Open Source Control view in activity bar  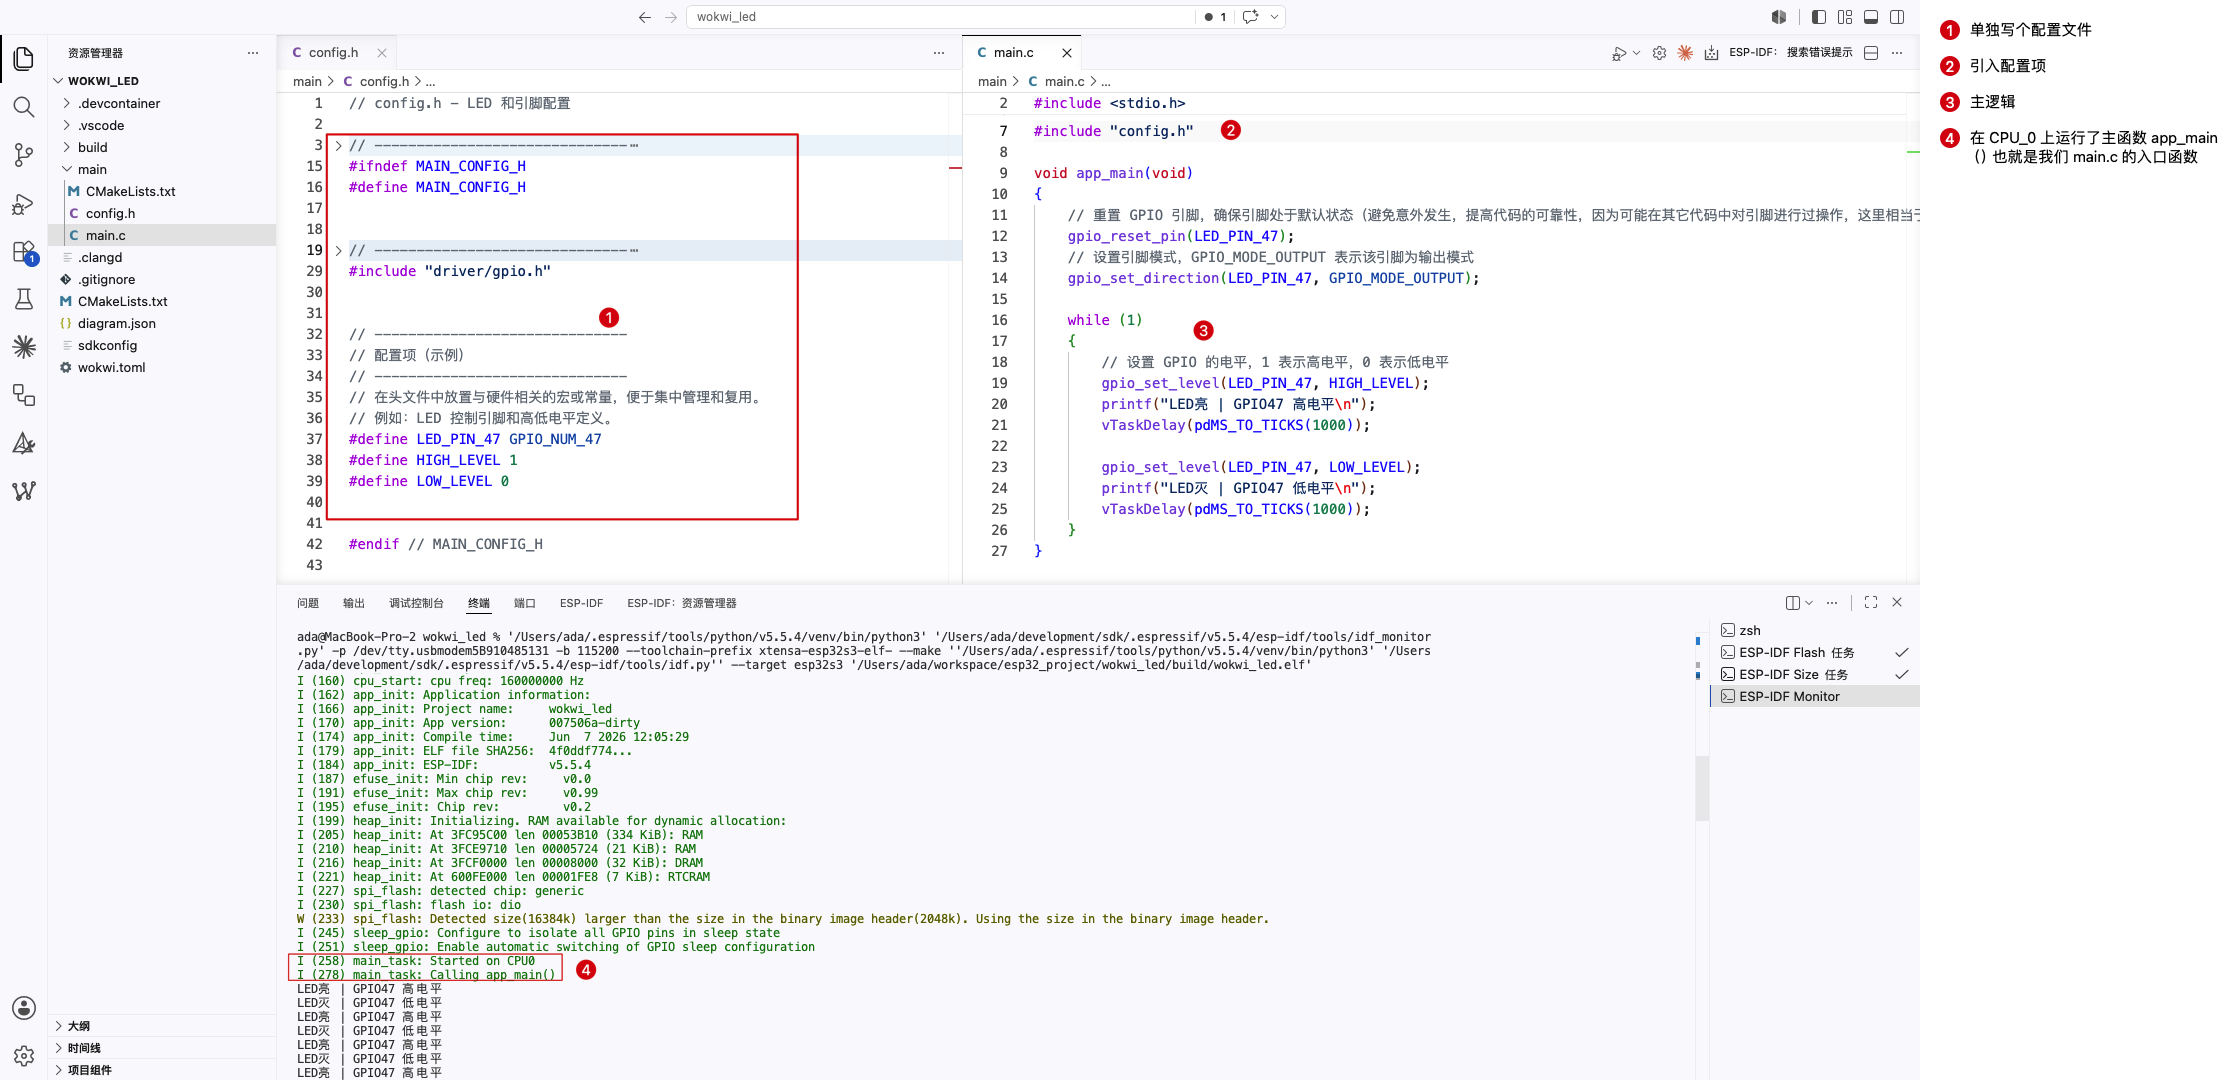(24, 155)
